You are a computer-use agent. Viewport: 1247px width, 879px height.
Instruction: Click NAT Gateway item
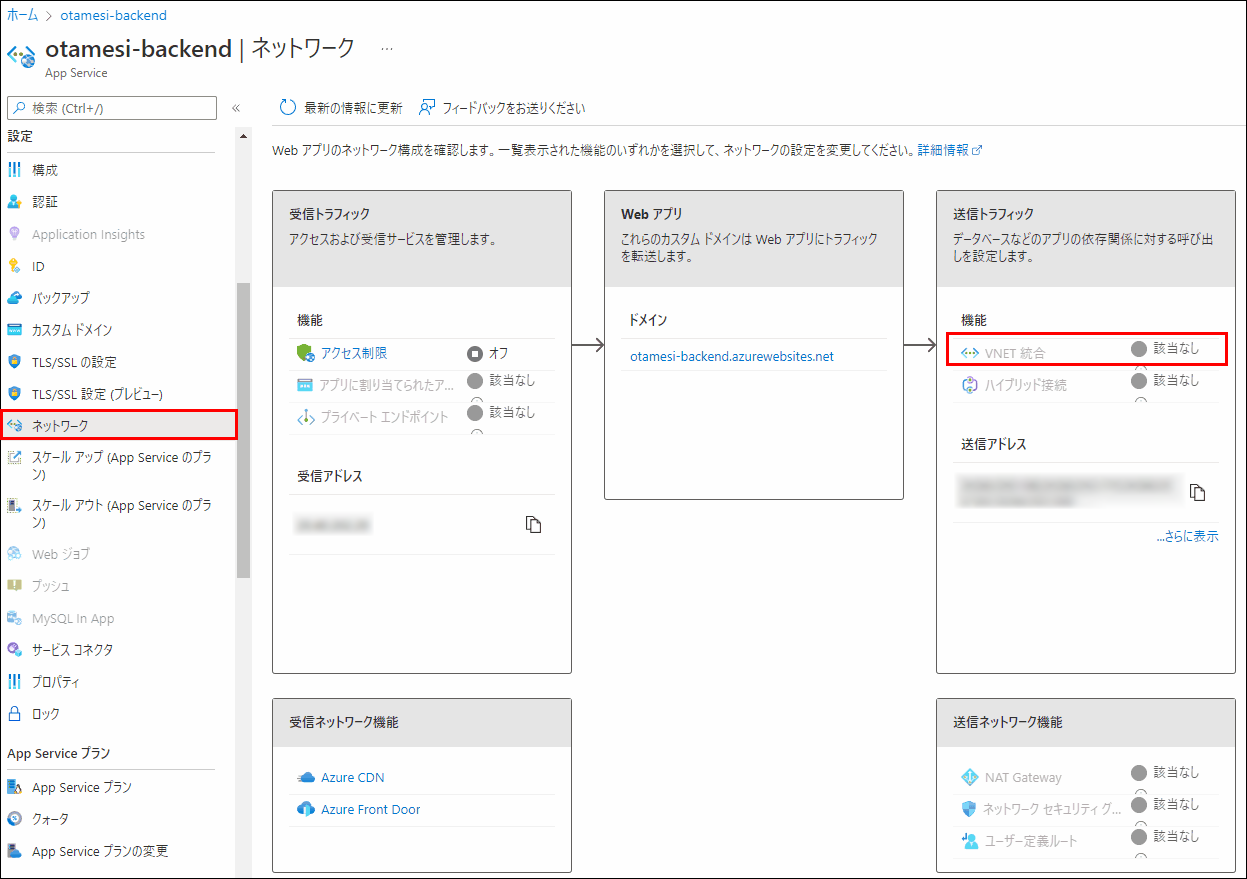[x=1023, y=777]
